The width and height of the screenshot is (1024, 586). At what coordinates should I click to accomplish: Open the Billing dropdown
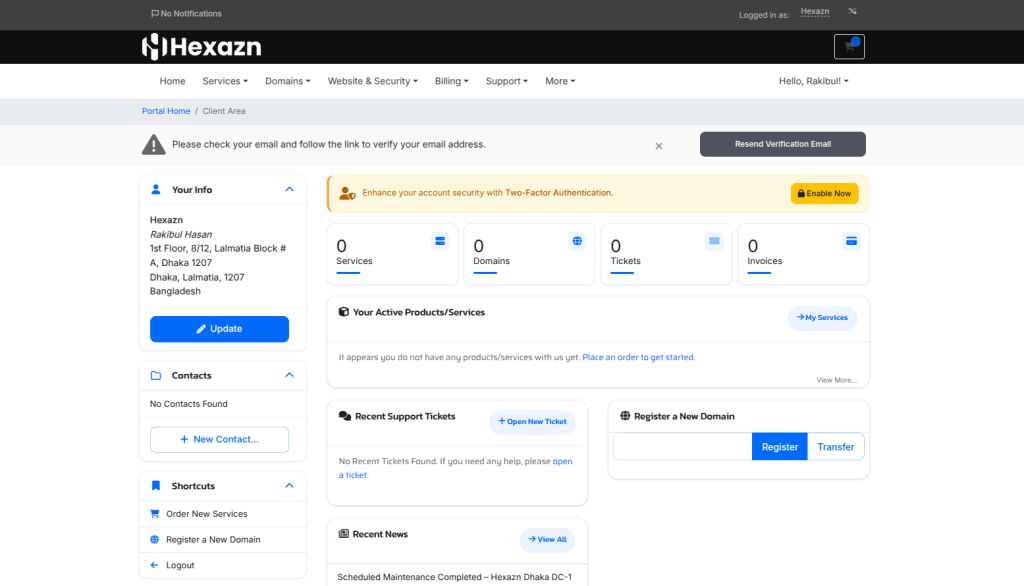pyautogui.click(x=452, y=81)
